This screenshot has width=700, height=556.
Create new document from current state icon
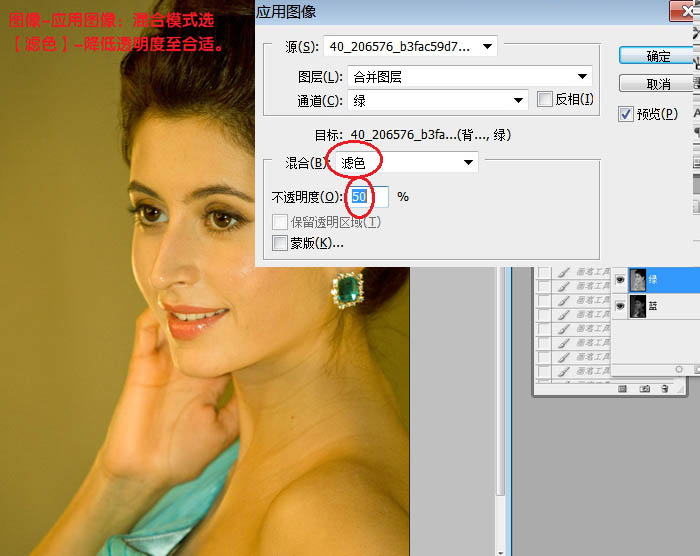pos(622,389)
